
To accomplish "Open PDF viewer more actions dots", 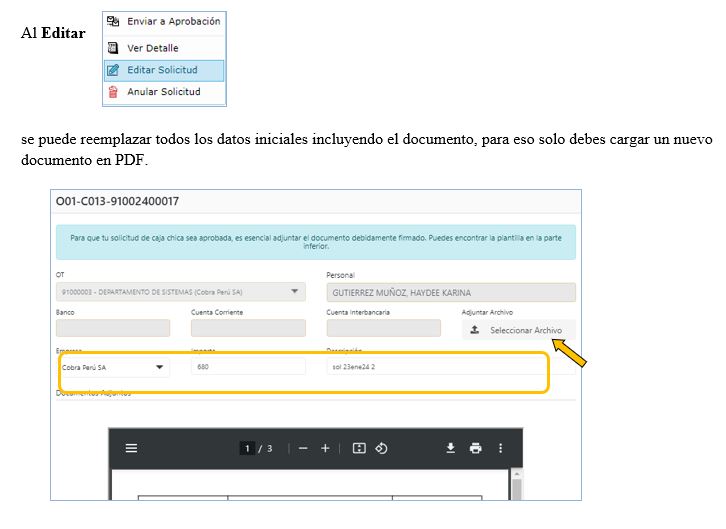I will pos(501,448).
